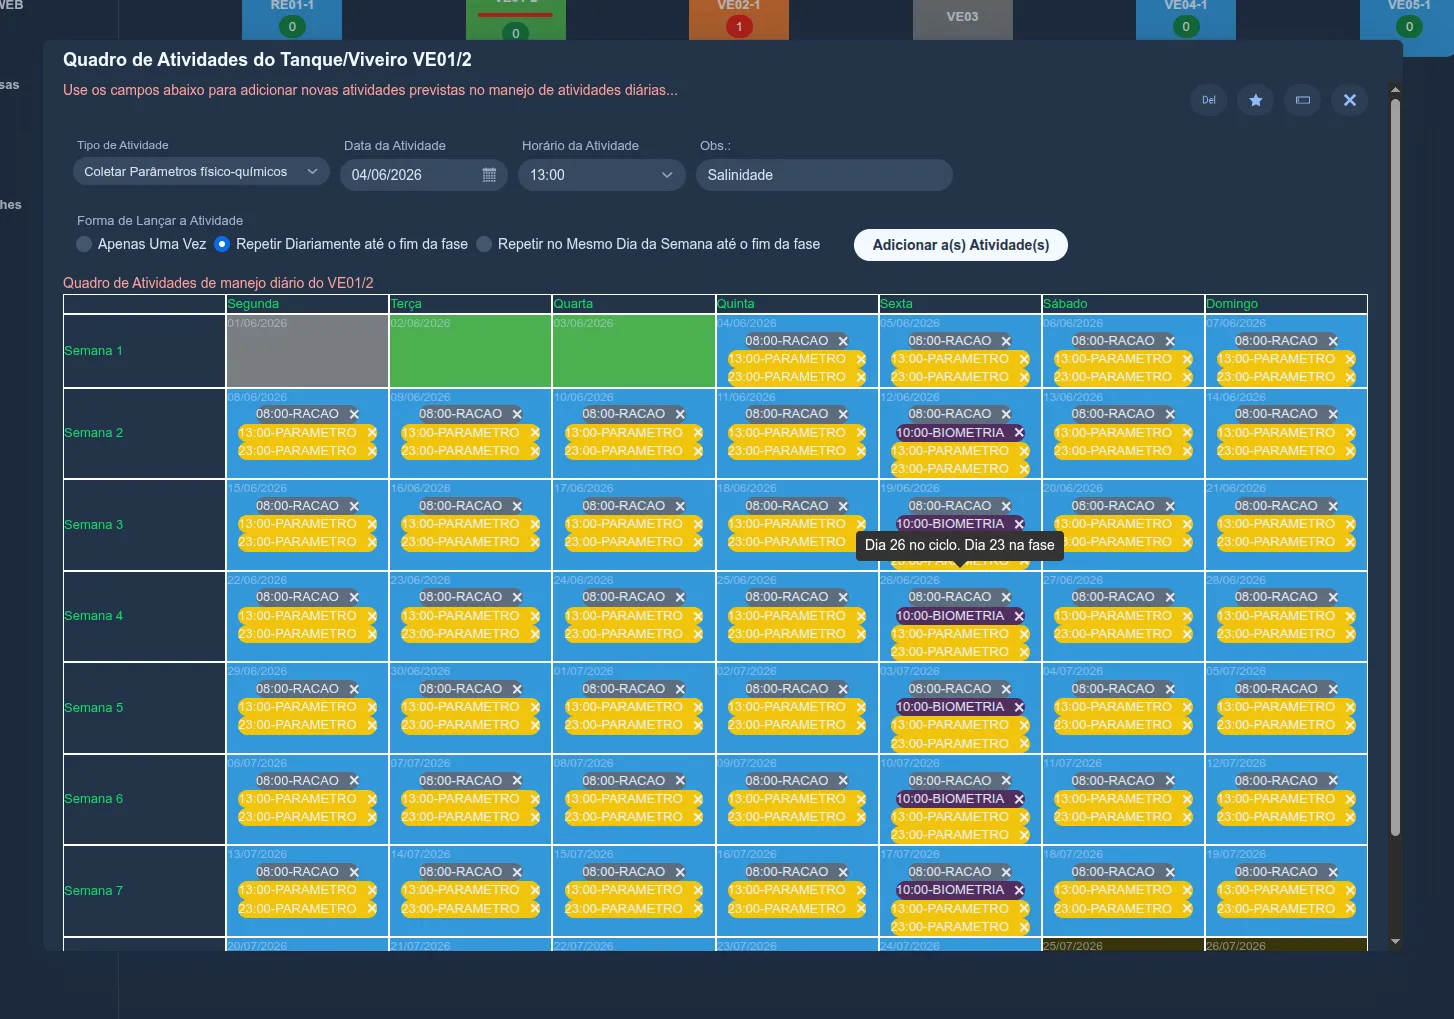Click the Domingo column header

click(x=1286, y=304)
